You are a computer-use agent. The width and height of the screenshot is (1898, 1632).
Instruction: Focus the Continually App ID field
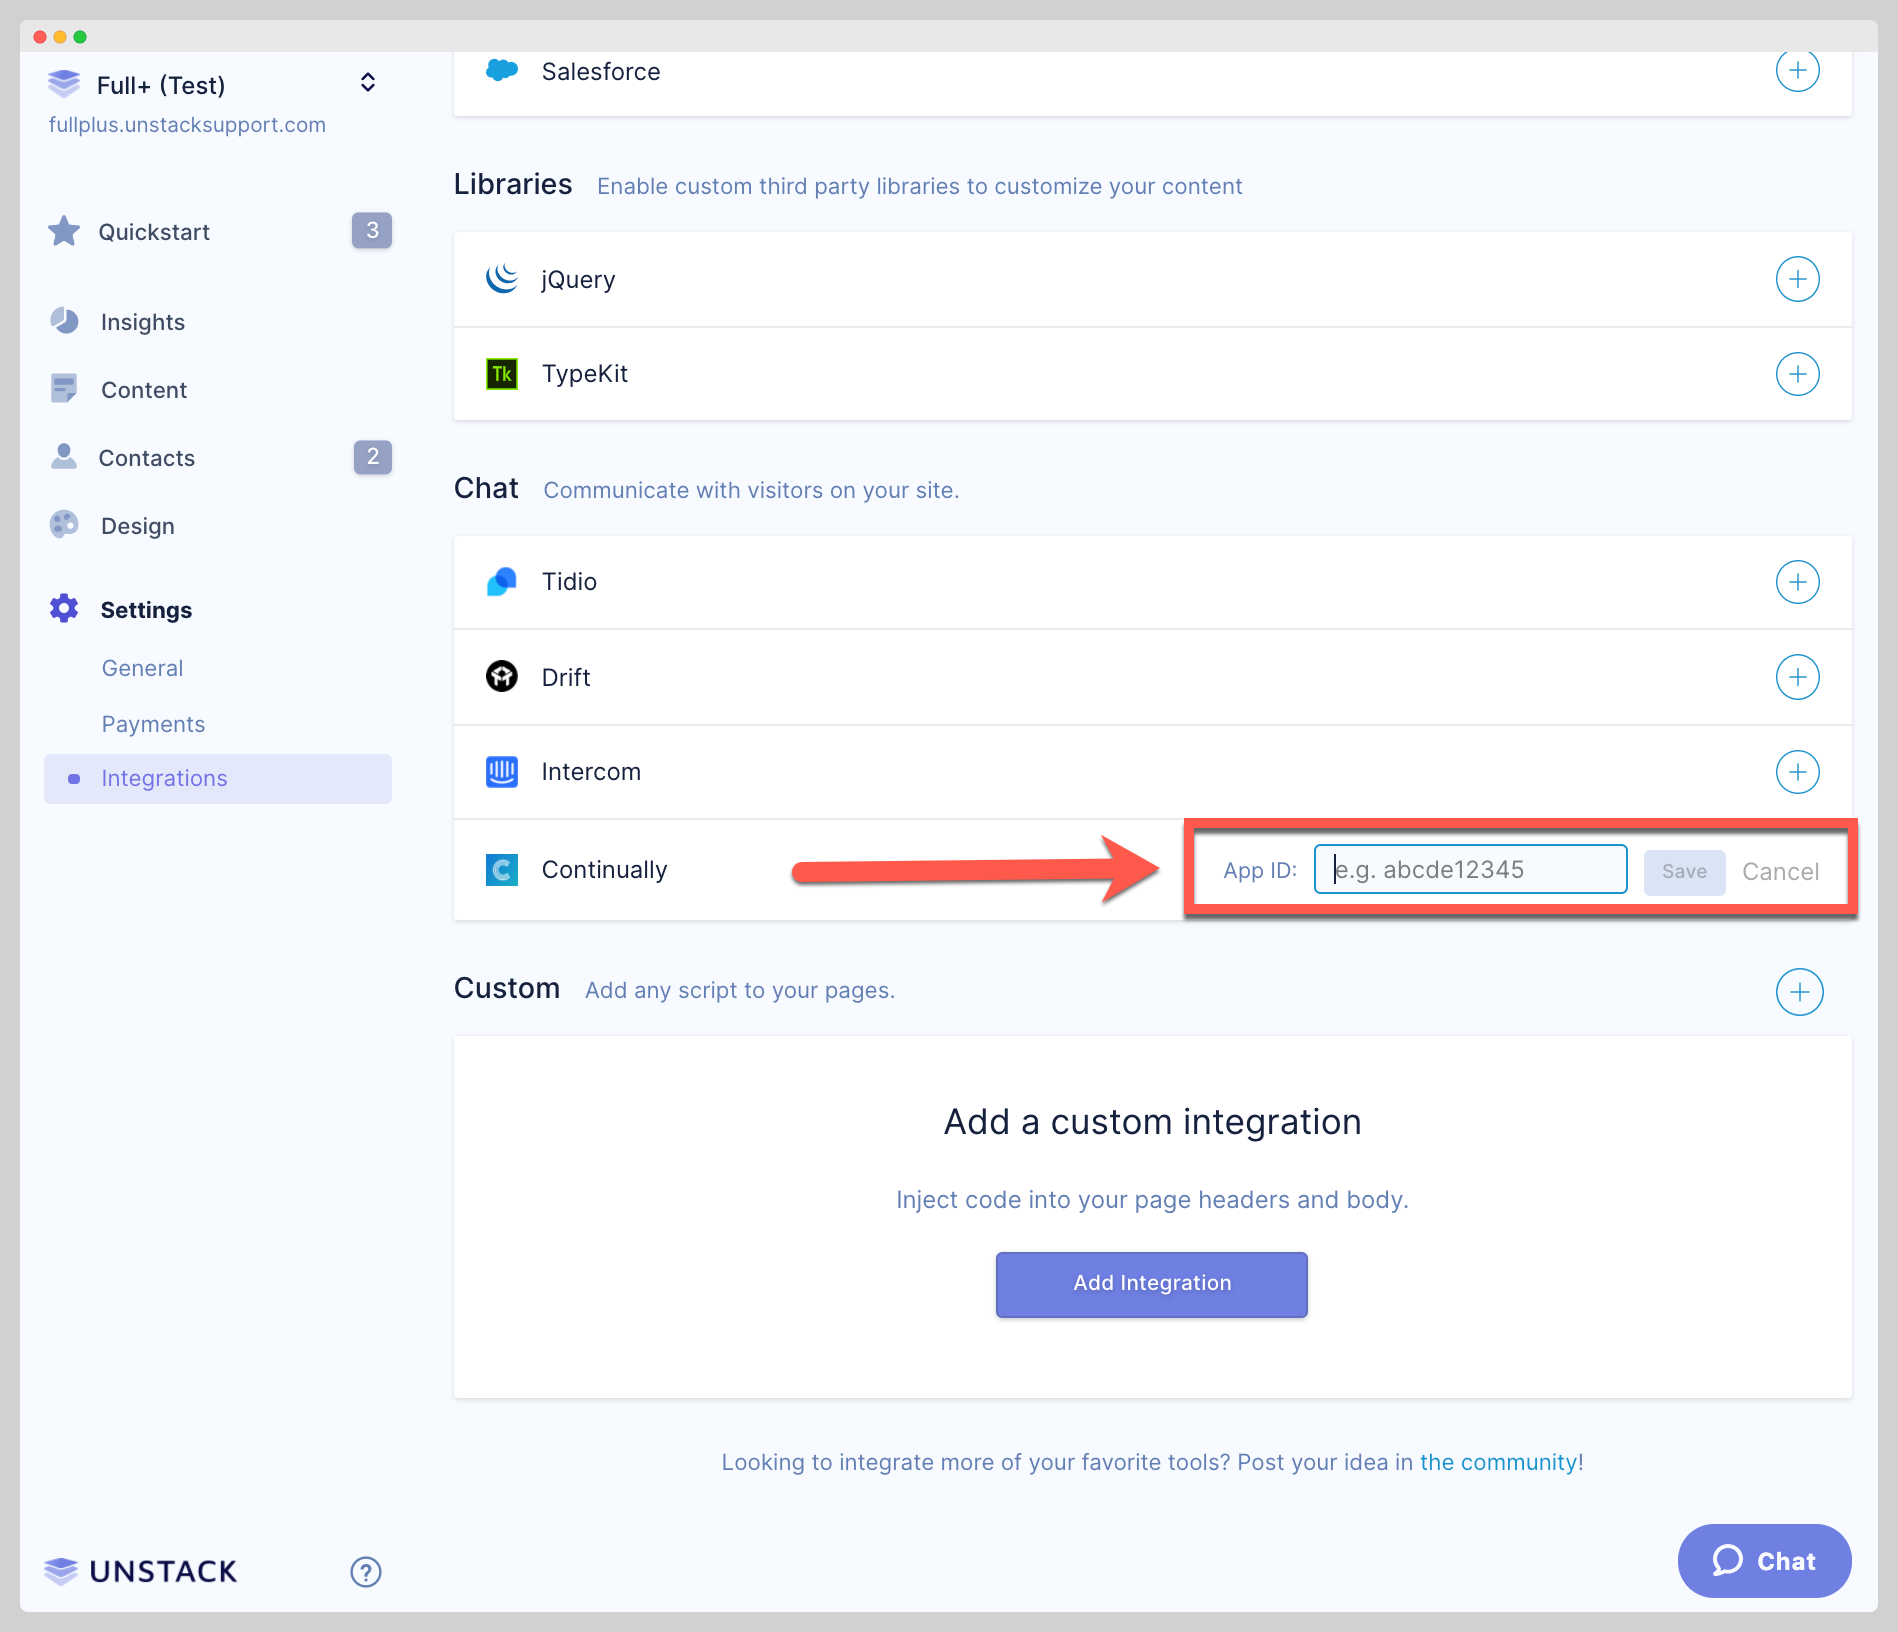(1470, 869)
